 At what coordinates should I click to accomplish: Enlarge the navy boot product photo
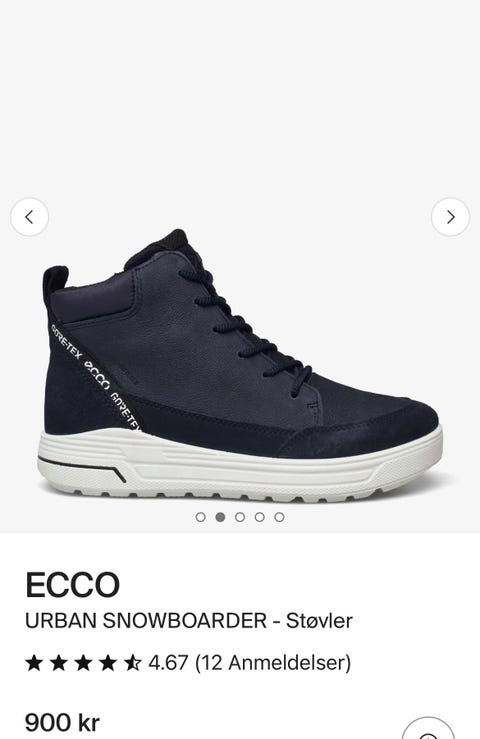coord(240,365)
